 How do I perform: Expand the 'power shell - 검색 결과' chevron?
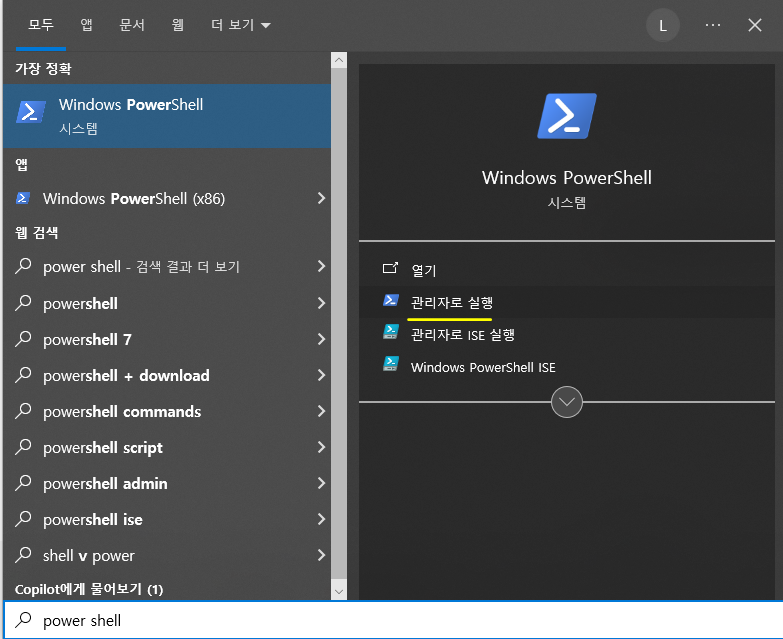tap(322, 267)
